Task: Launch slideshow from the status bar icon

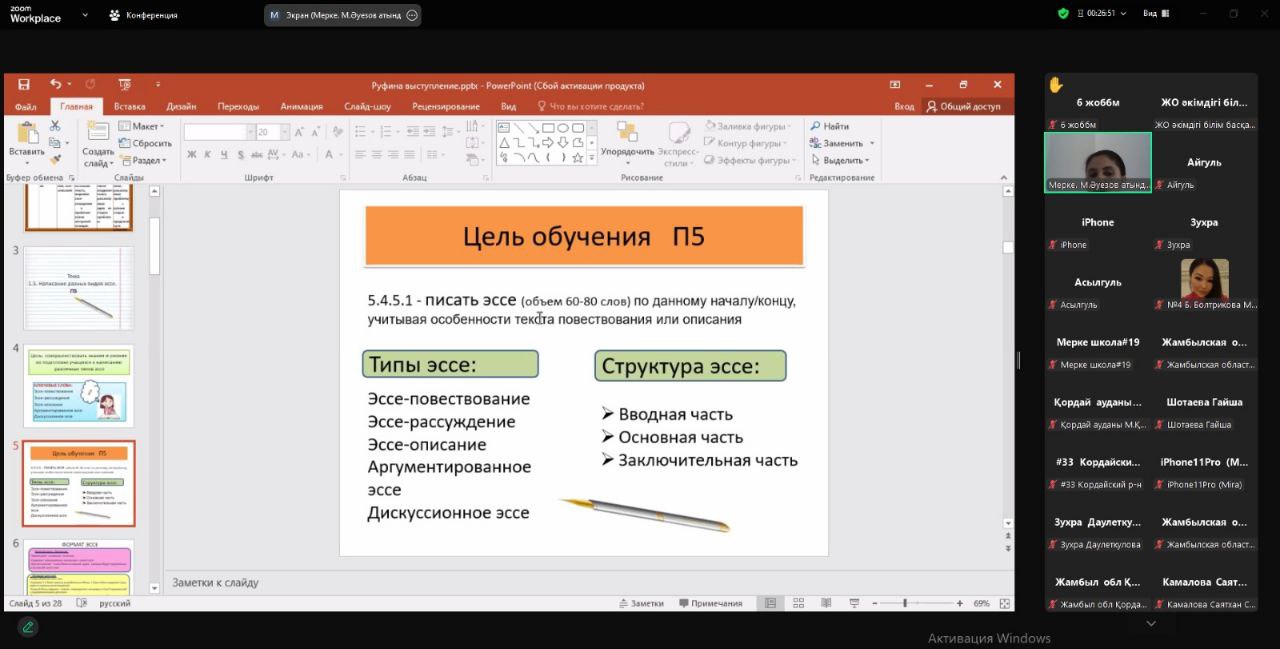Action: click(x=853, y=603)
